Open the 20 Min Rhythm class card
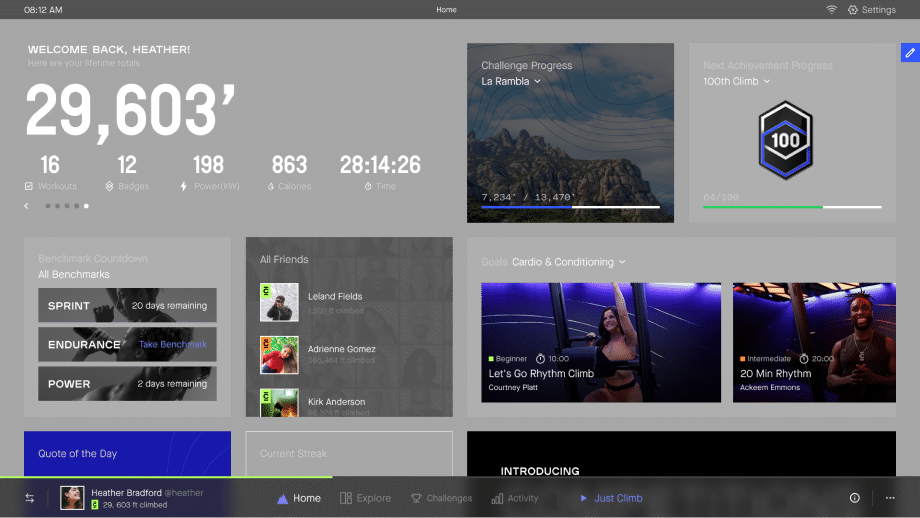This screenshot has width=920, height=518. coord(814,343)
